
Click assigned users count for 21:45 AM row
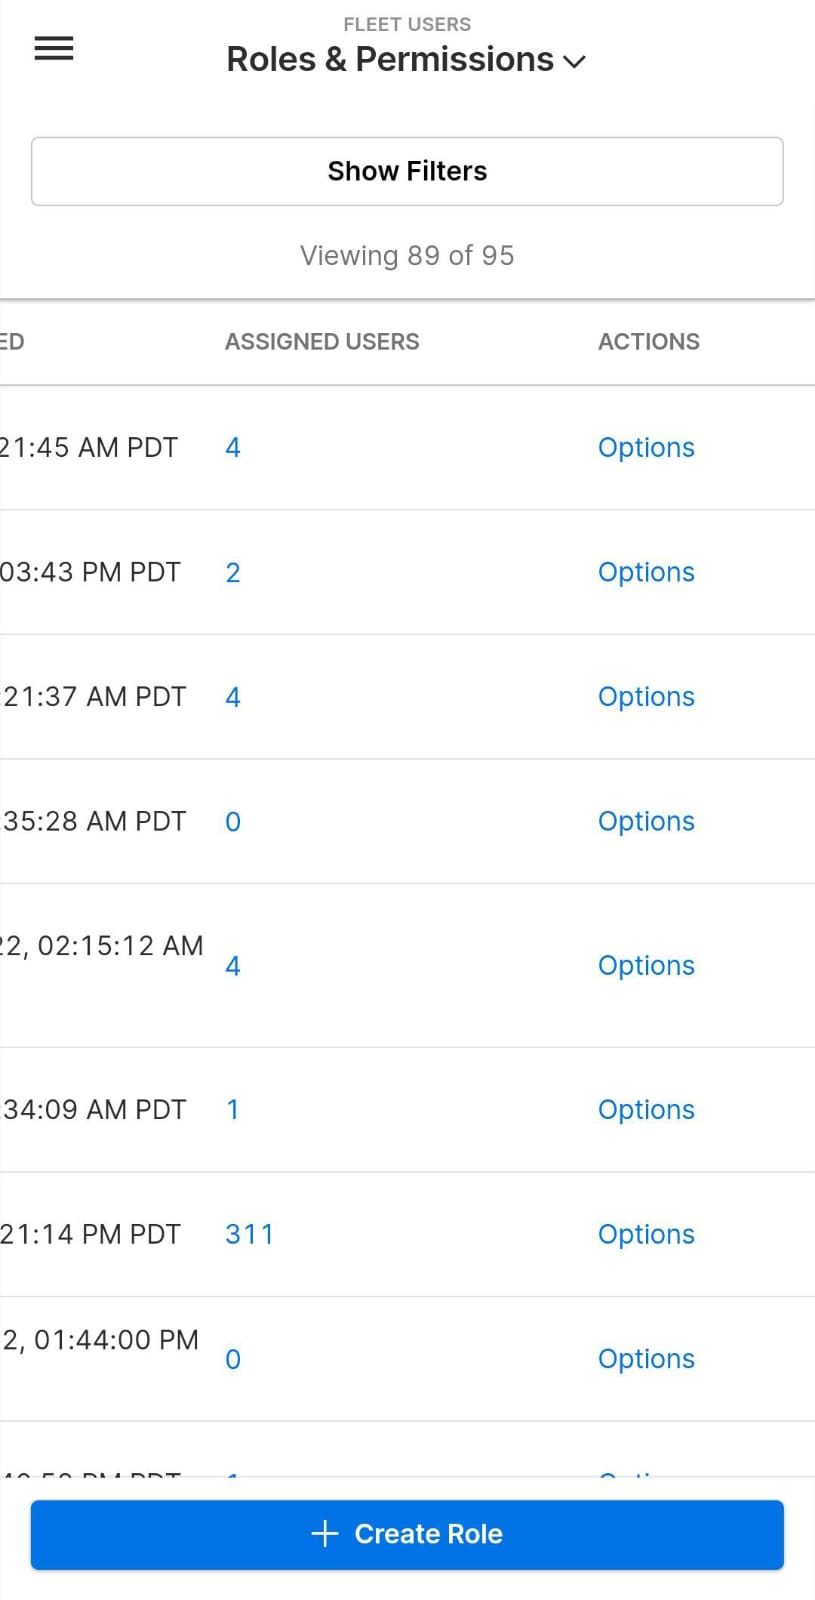(x=233, y=447)
